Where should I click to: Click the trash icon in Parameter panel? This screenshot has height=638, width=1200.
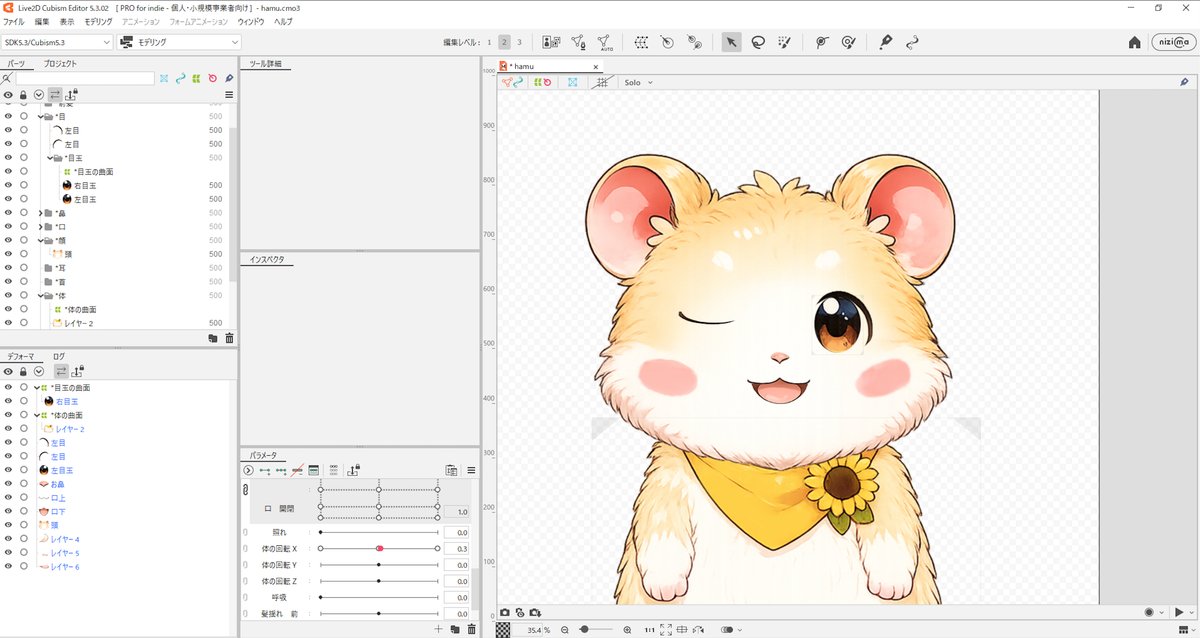(x=471, y=629)
